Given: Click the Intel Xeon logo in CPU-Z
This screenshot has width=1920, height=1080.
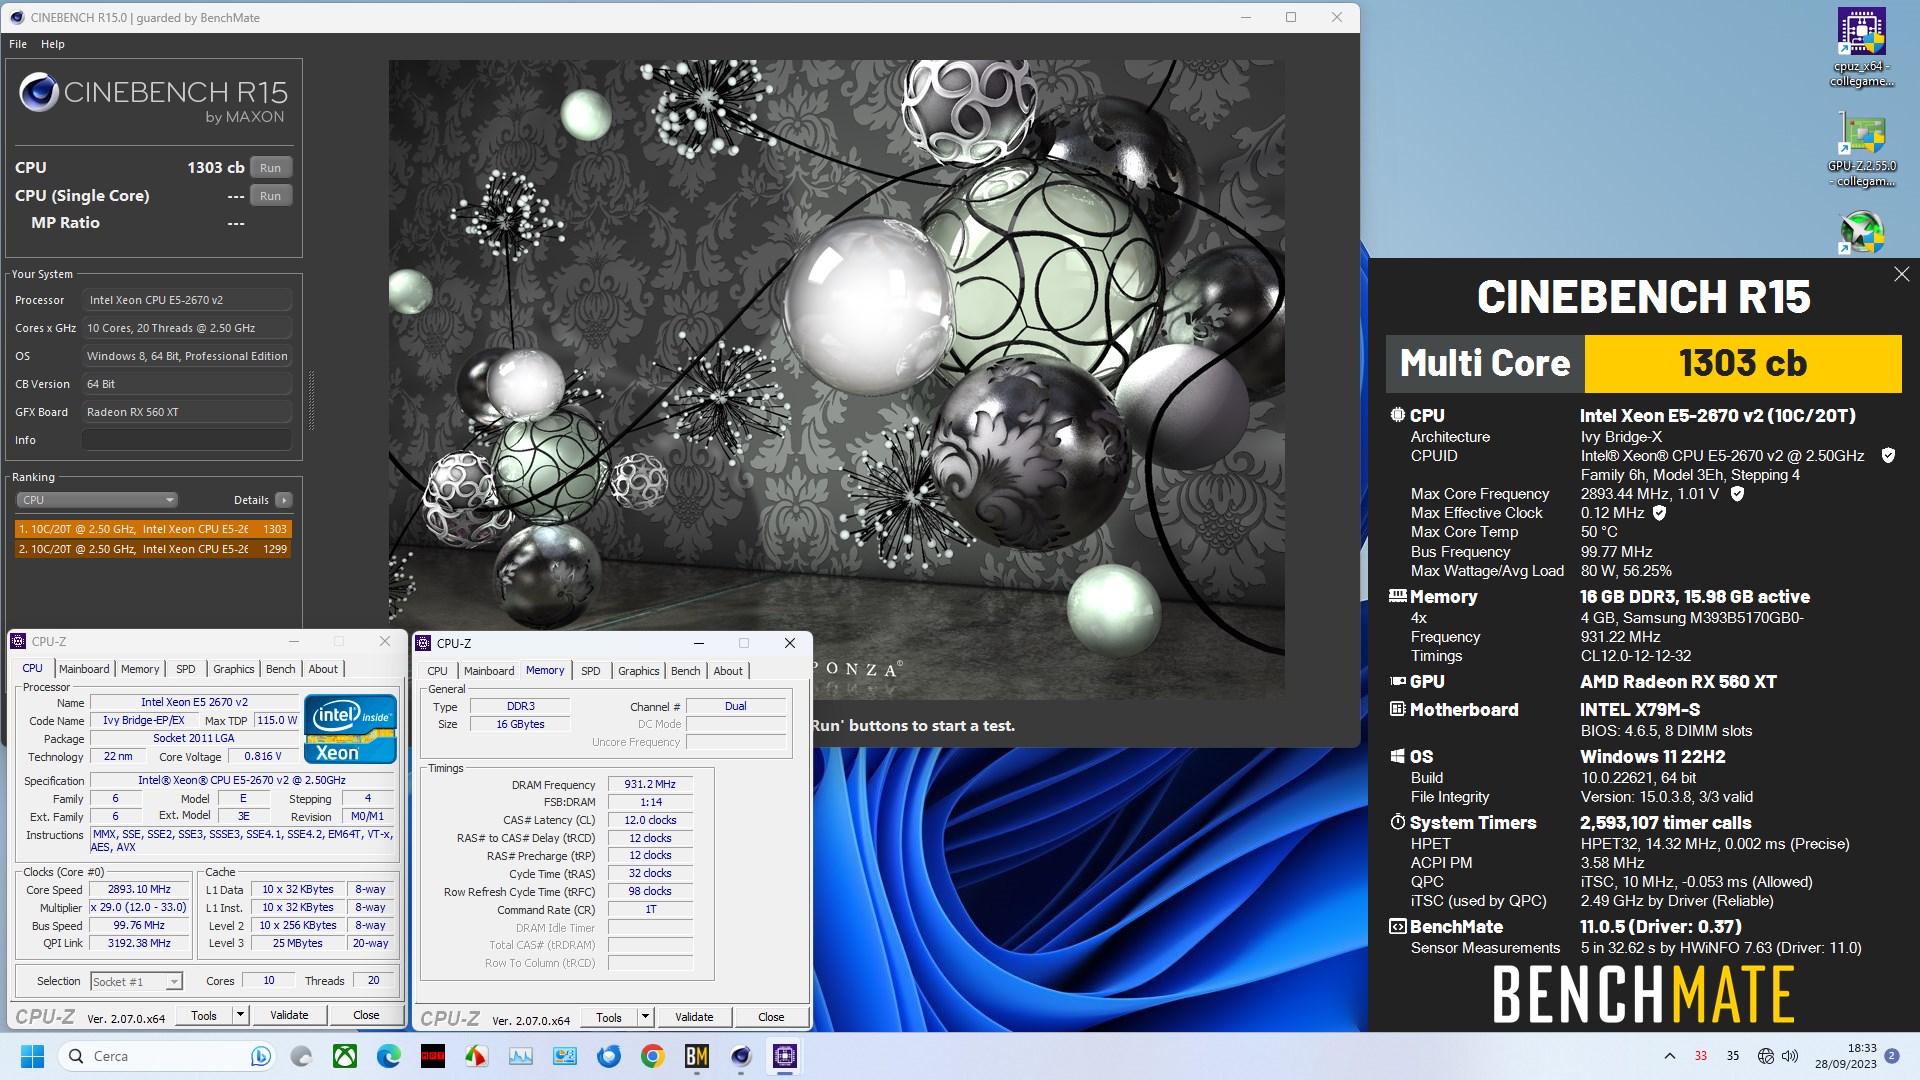Looking at the screenshot, I should [x=351, y=728].
